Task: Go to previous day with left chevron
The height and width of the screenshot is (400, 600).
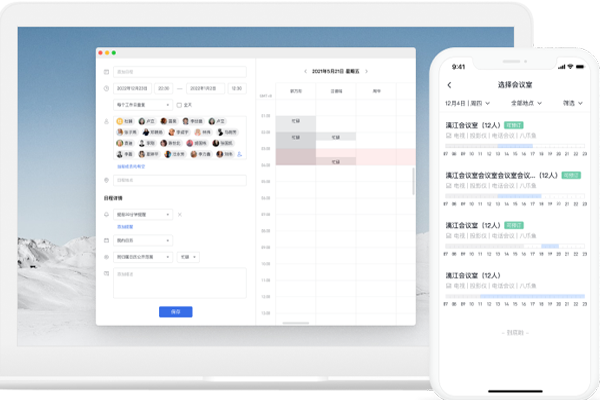Action: [x=305, y=71]
